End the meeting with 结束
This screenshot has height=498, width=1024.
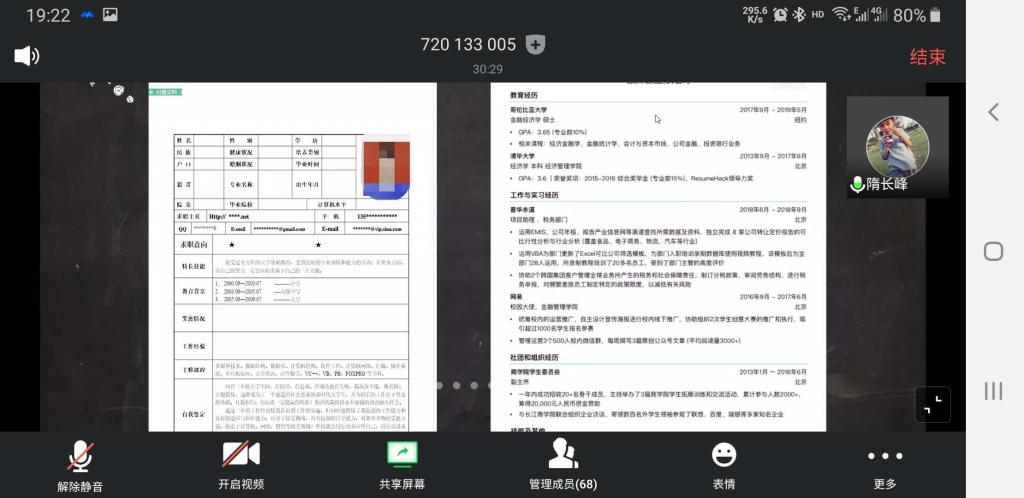927,57
